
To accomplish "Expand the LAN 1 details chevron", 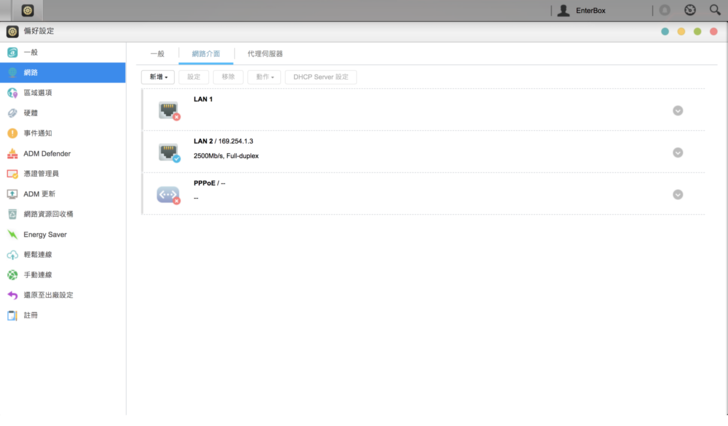I will point(678,110).
